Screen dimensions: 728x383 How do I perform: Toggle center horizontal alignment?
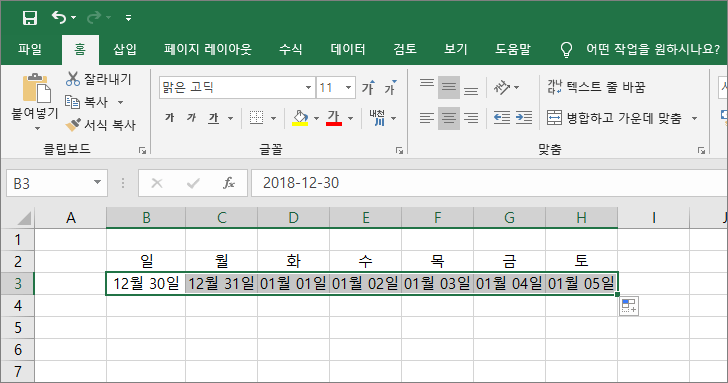(x=448, y=118)
